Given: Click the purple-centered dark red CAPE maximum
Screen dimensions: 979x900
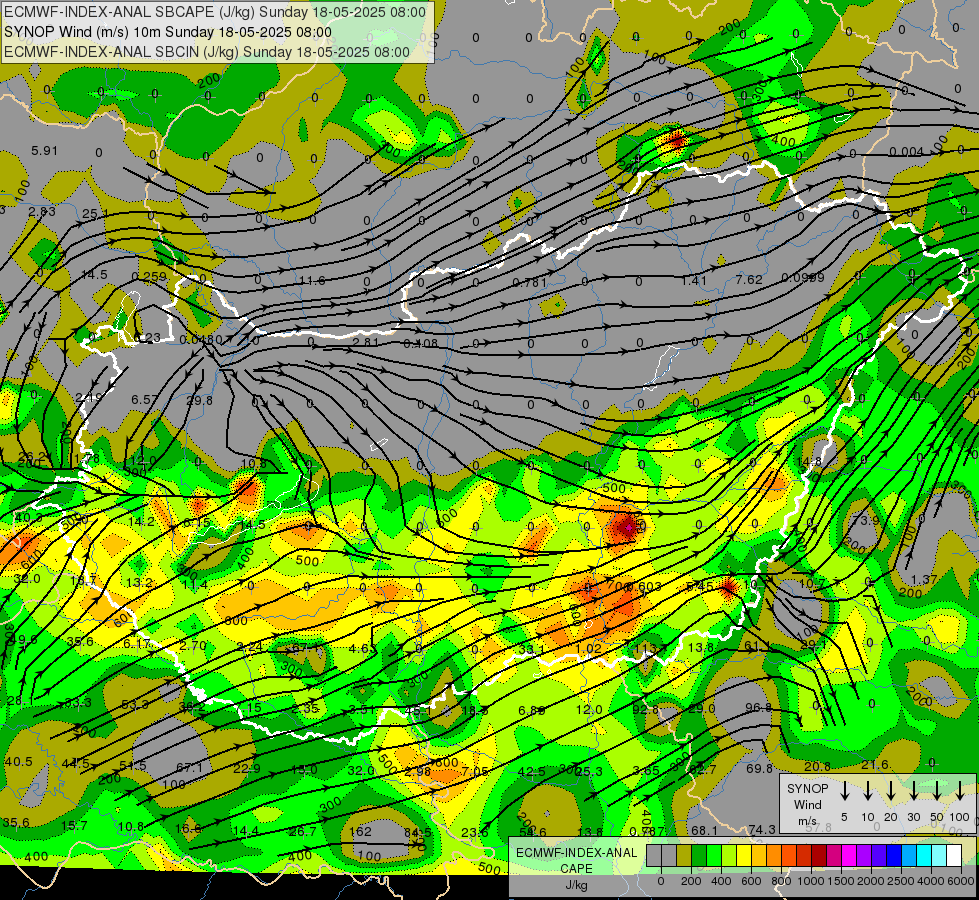Looking at the screenshot, I should 627,528.
